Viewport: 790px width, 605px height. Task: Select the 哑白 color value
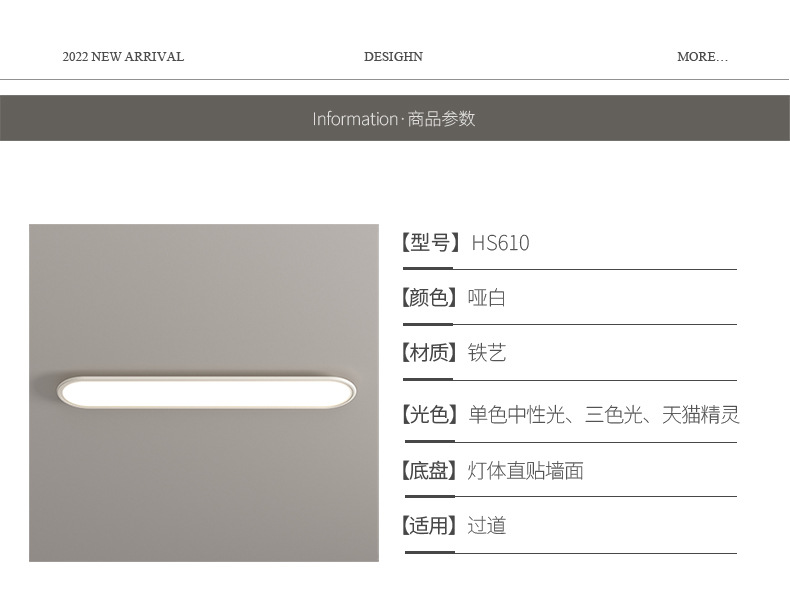[487, 298]
